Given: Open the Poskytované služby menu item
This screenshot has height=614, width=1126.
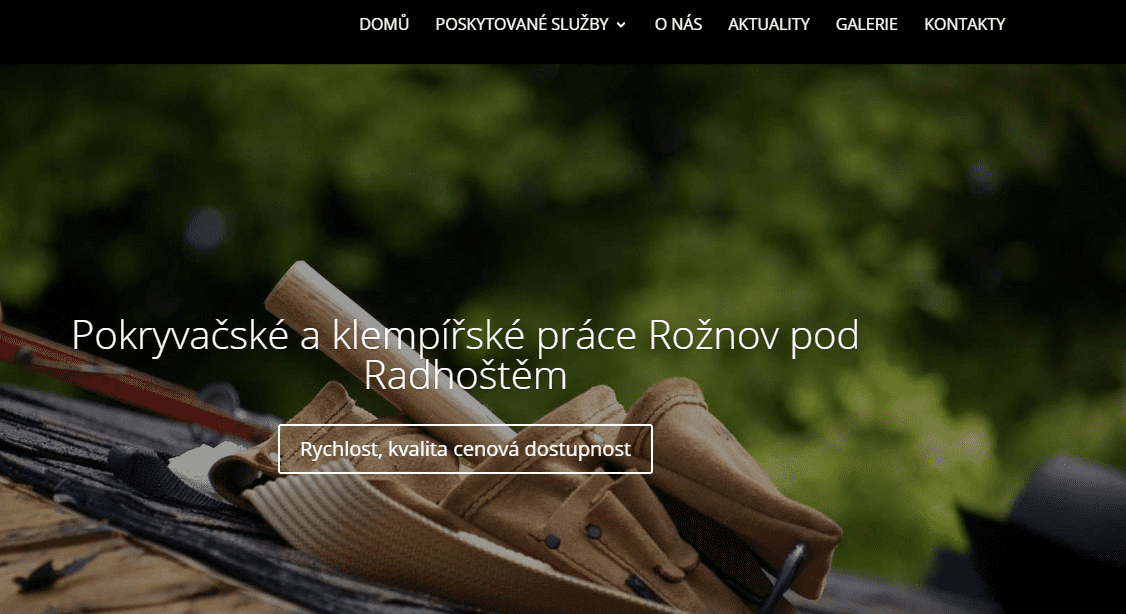Looking at the screenshot, I should [522, 24].
